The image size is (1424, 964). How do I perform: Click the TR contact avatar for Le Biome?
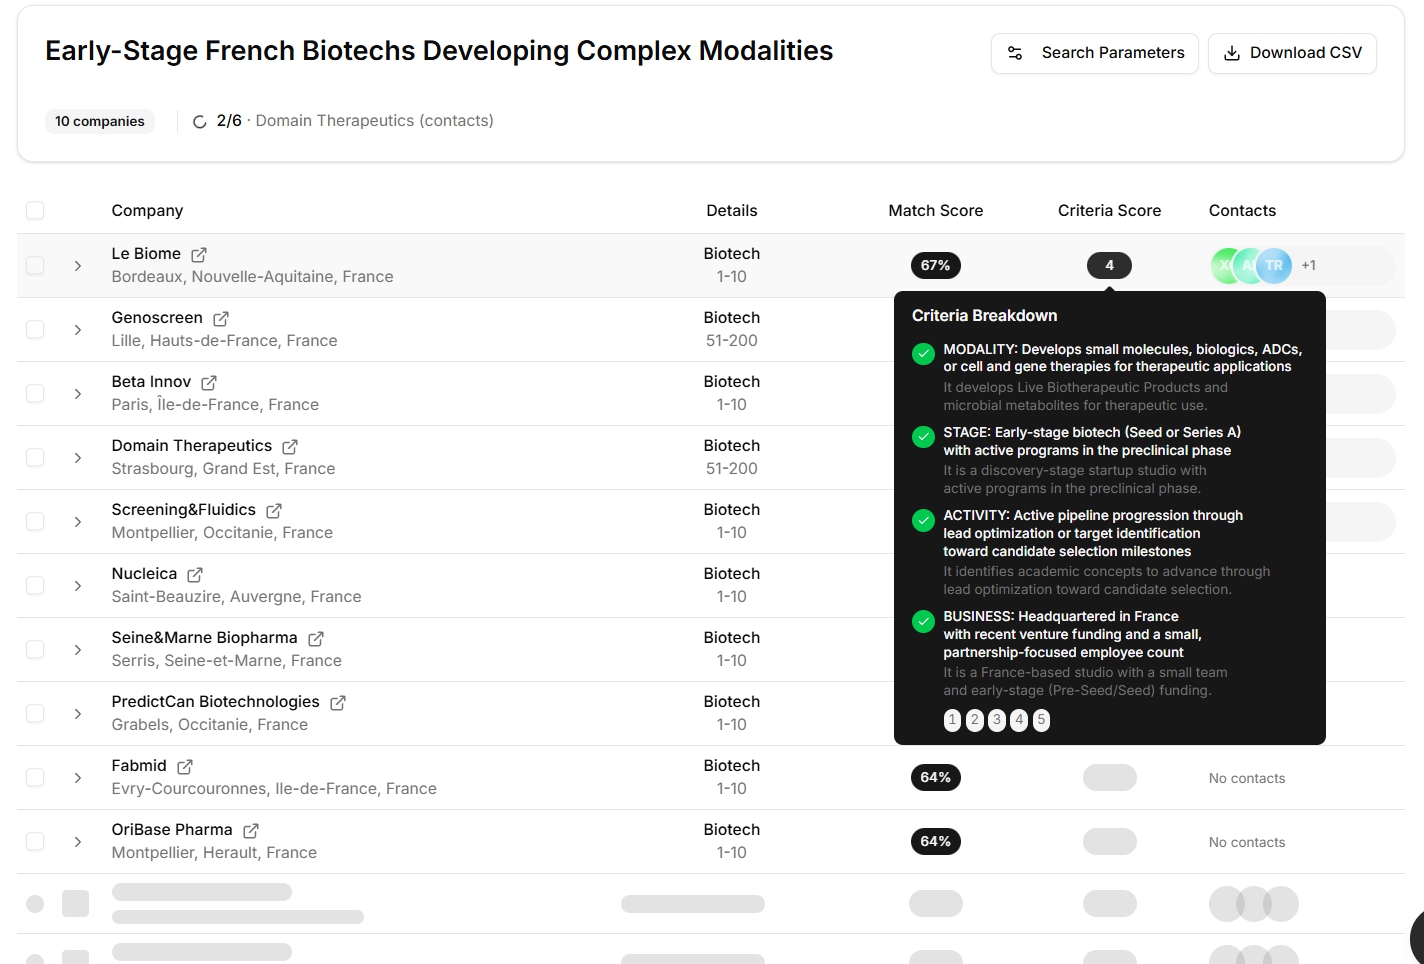tap(1273, 265)
